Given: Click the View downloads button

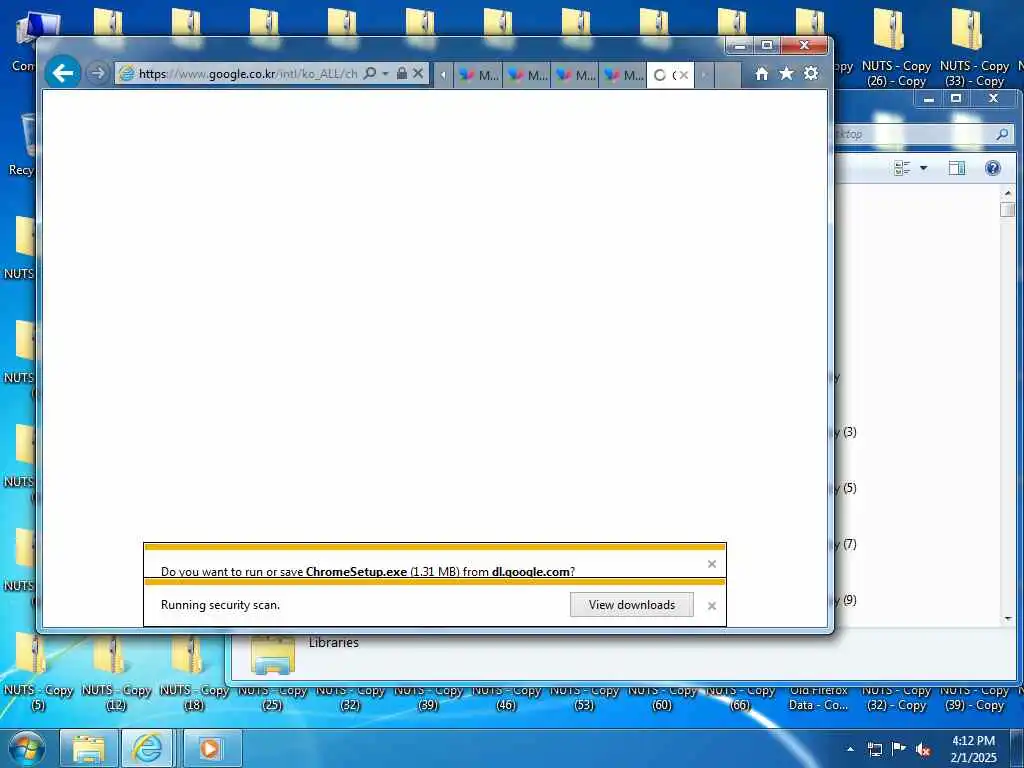Looking at the screenshot, I should click(x=632, y=605).
